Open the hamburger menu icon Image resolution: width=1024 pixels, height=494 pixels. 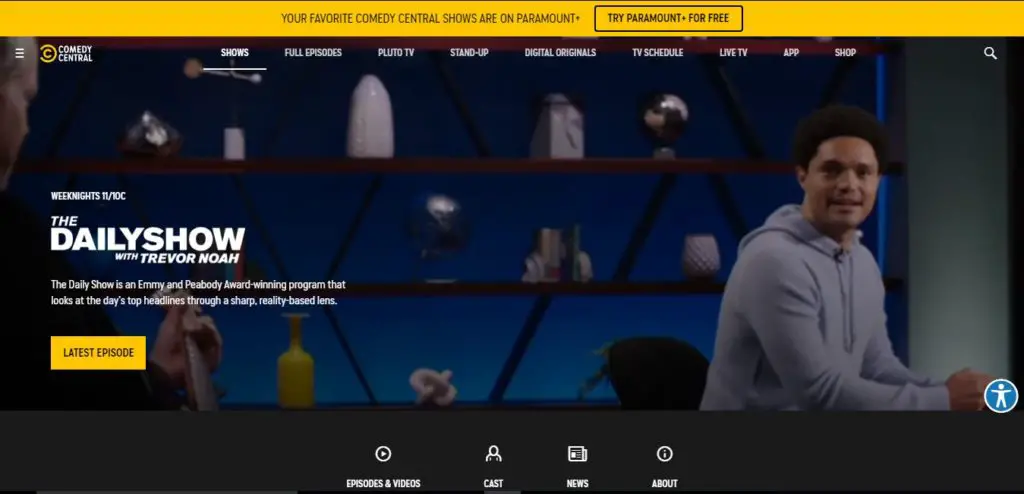click(20, 53)
